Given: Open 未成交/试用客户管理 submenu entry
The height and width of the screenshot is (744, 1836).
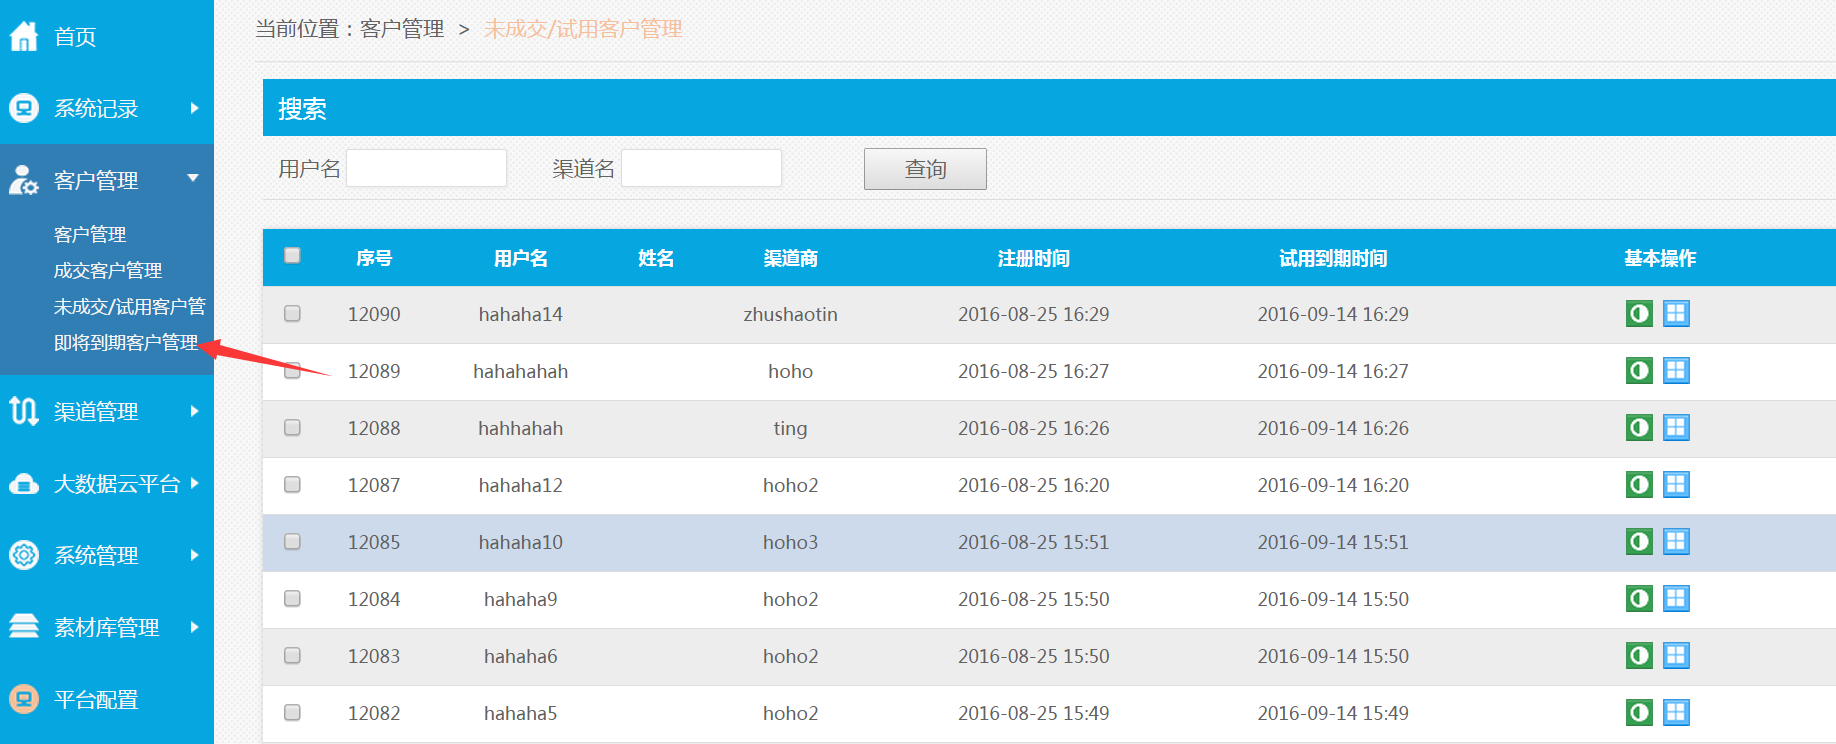Looking at the screenshot, I should tap(130, 306).
